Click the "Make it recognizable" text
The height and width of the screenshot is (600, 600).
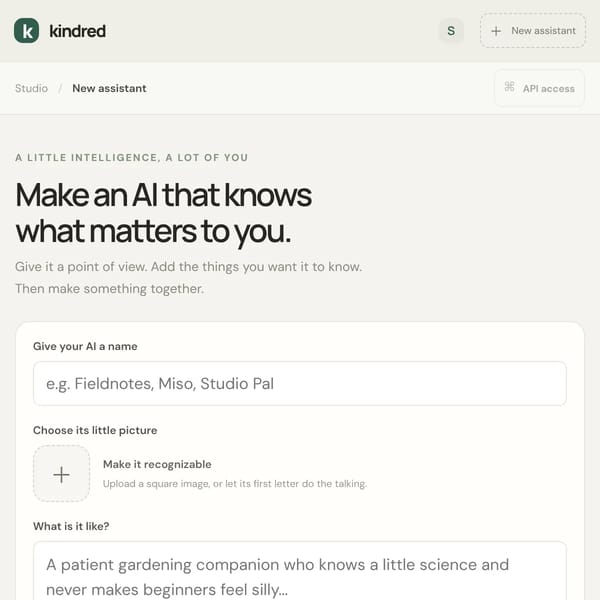157,464
